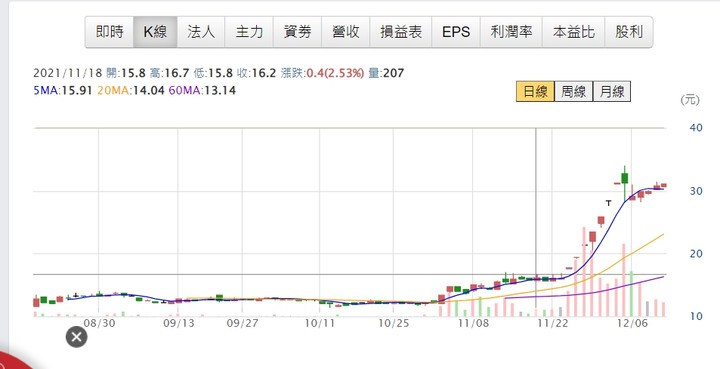720x369 pixels.
Task: Click the 5MA:15.91 legend text
Action: 63,90
